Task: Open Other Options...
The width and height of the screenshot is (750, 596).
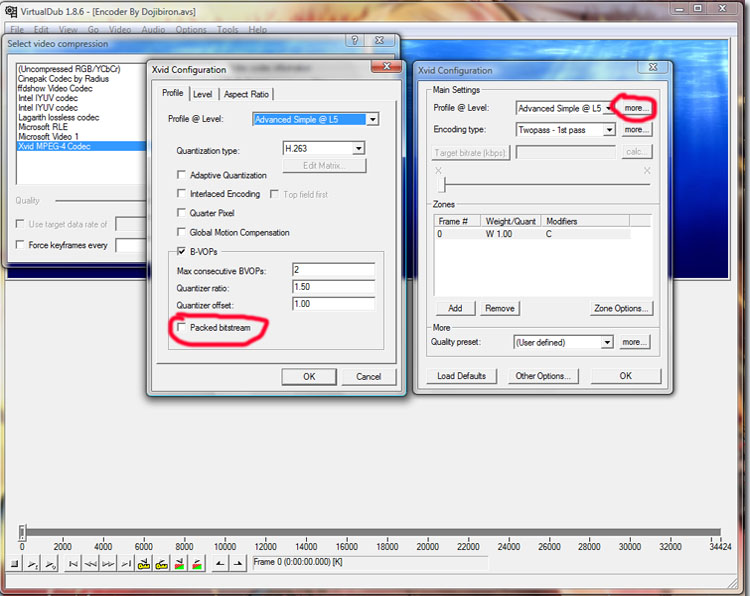Action: (543, 376)
